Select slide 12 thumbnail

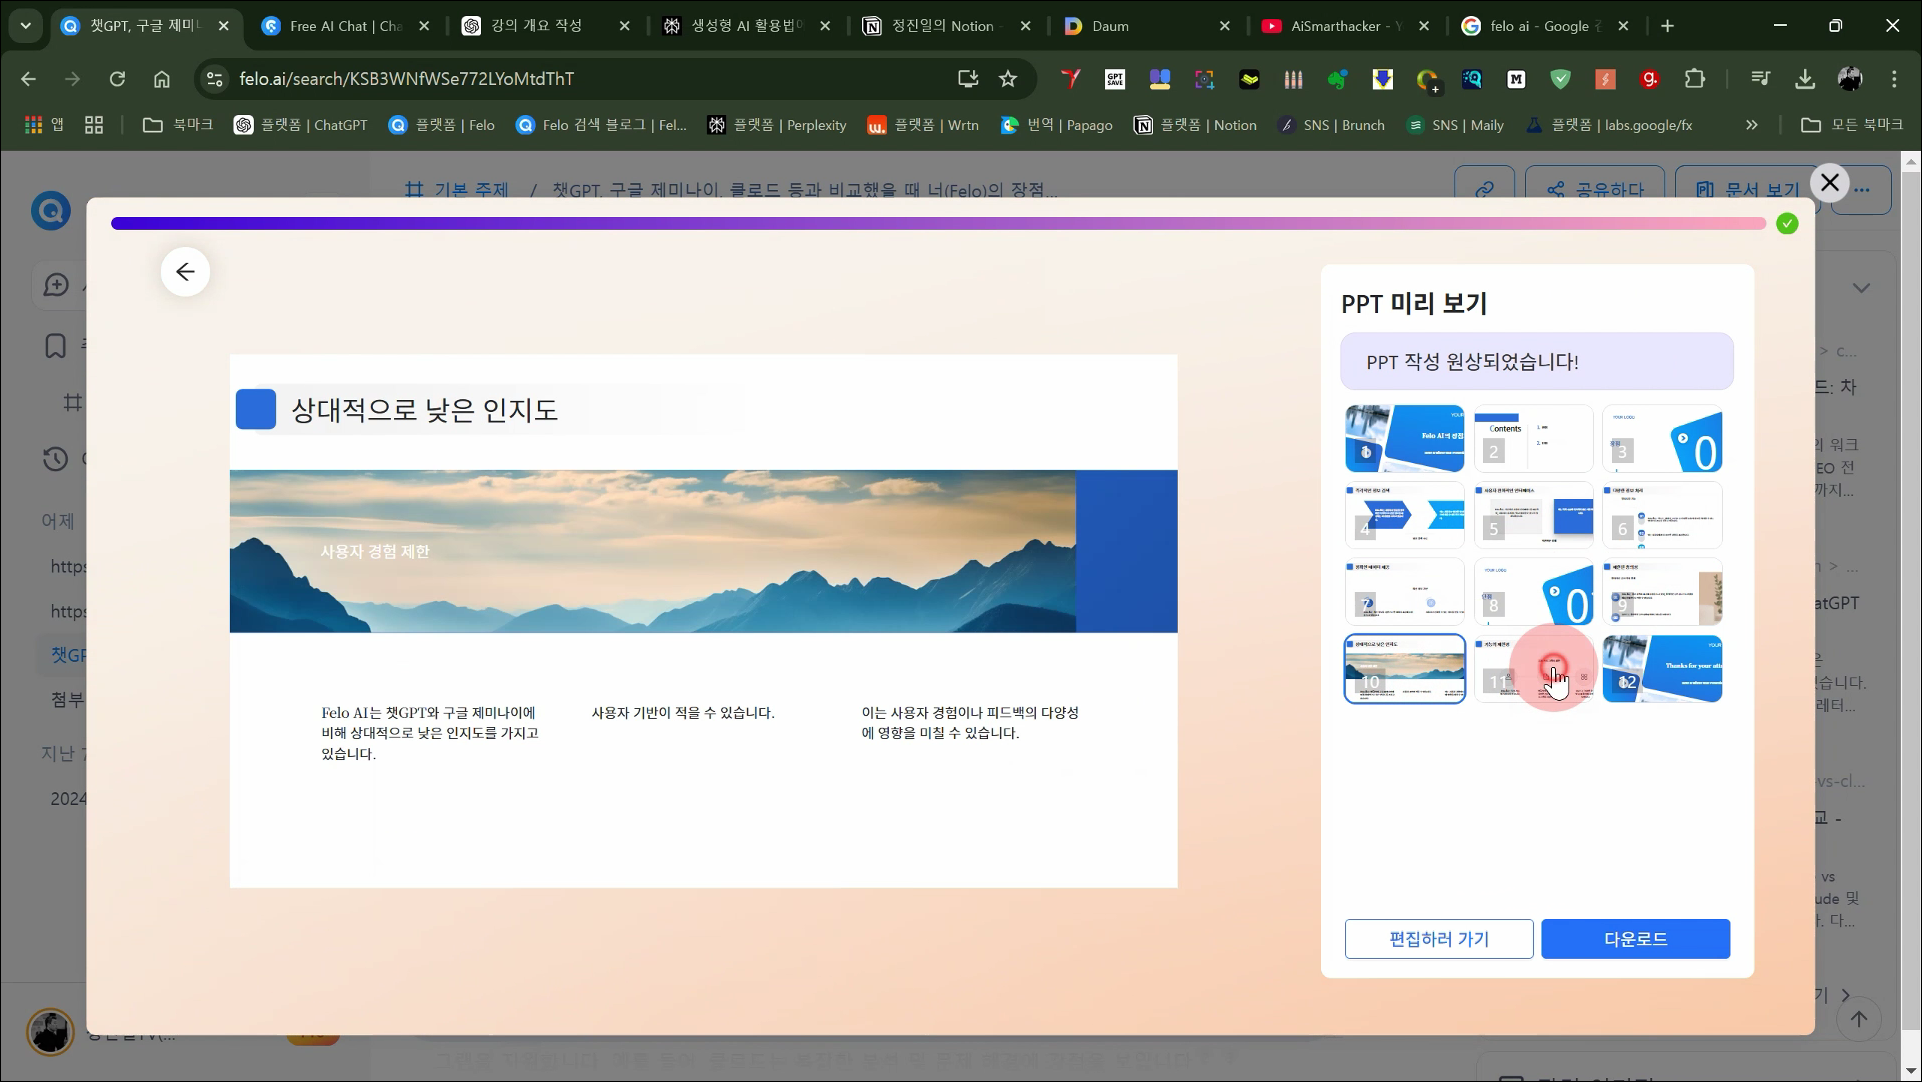[1662, 669]
